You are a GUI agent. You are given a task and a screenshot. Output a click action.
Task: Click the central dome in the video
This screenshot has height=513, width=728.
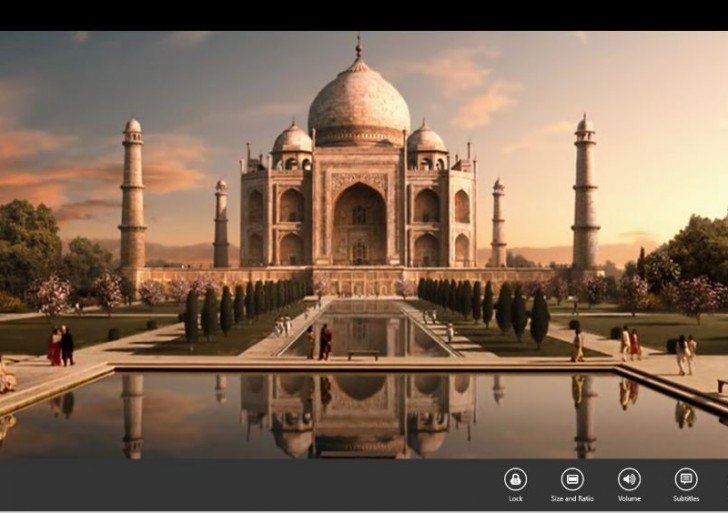pyautogui.click(x=358, y=105)
